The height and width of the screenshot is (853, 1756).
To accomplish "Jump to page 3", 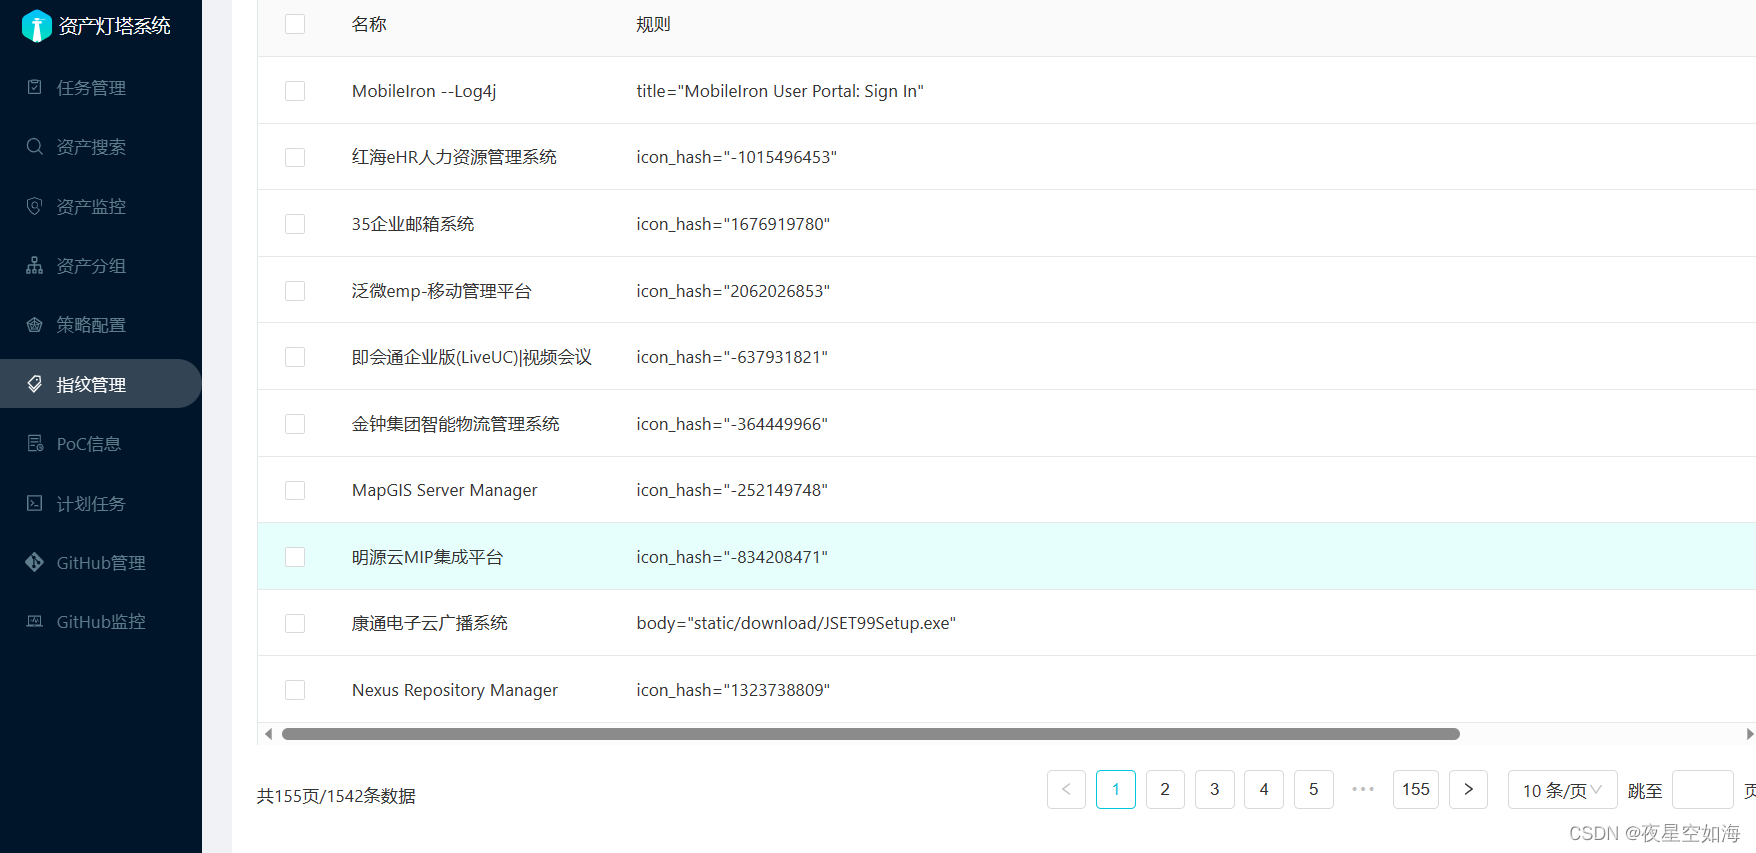I will tap(1215, 789).
